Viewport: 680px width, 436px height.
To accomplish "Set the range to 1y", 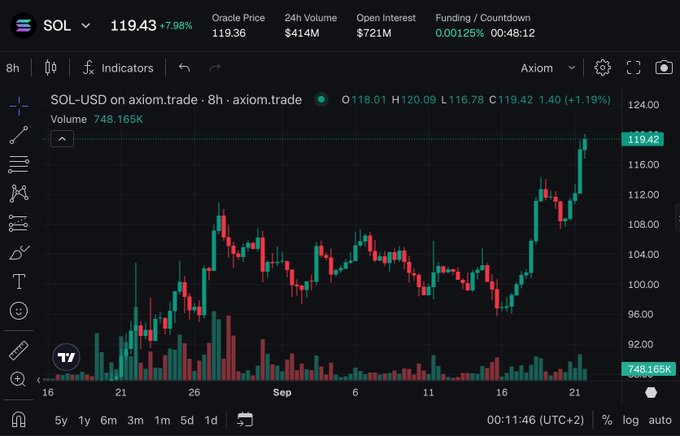I will pos(84,420).
